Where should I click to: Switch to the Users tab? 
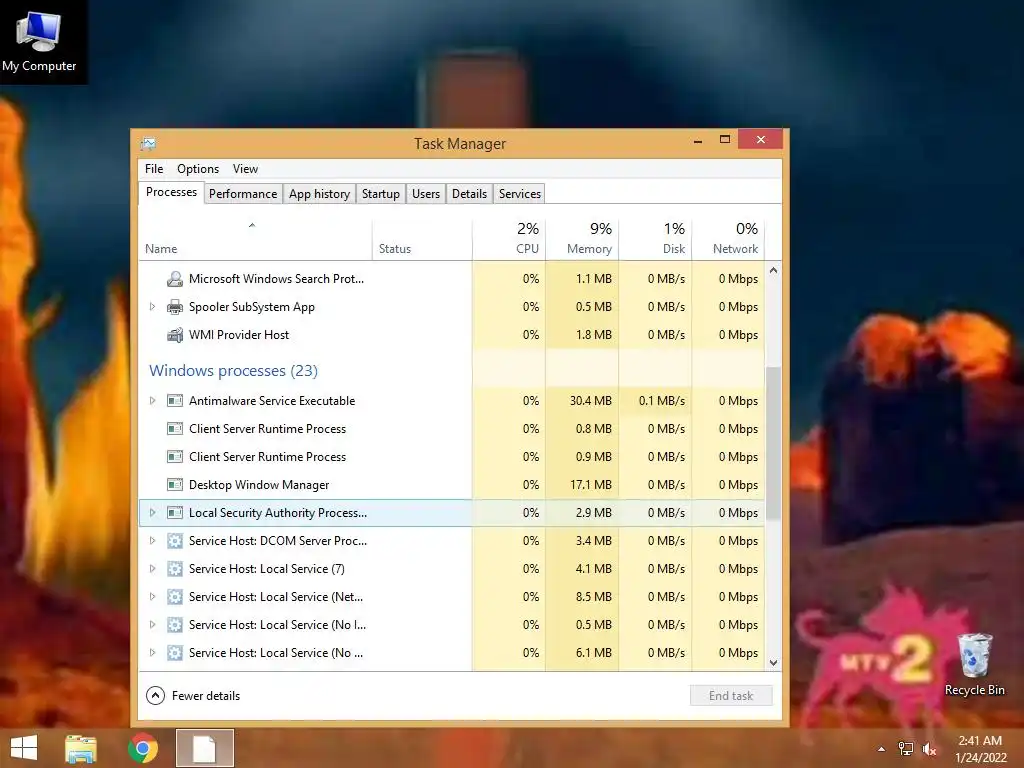426,194
